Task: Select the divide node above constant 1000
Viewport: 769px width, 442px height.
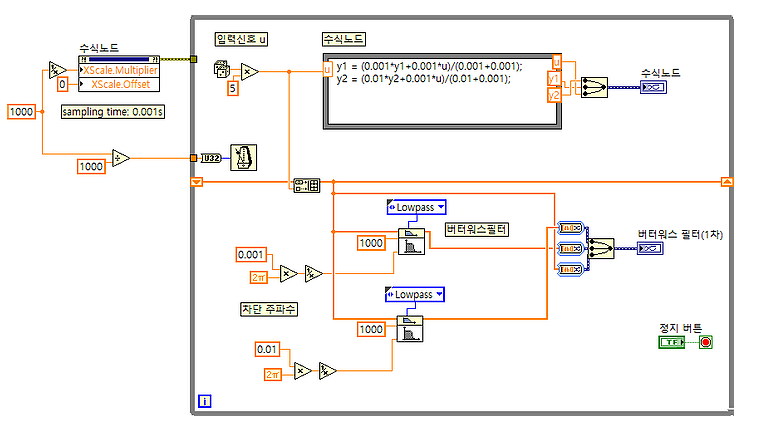Action: coord(120,158)
